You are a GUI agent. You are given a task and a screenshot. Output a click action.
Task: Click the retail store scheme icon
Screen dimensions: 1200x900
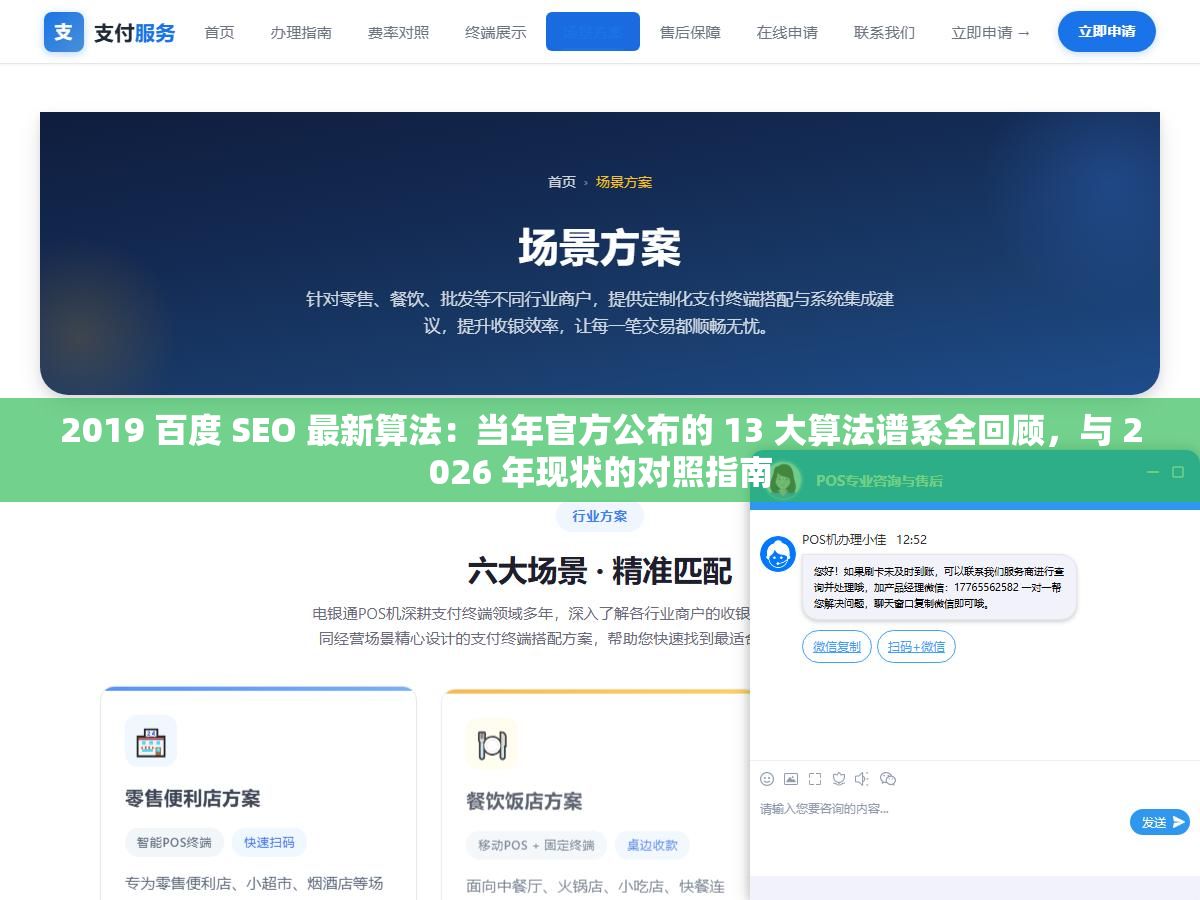151,741
